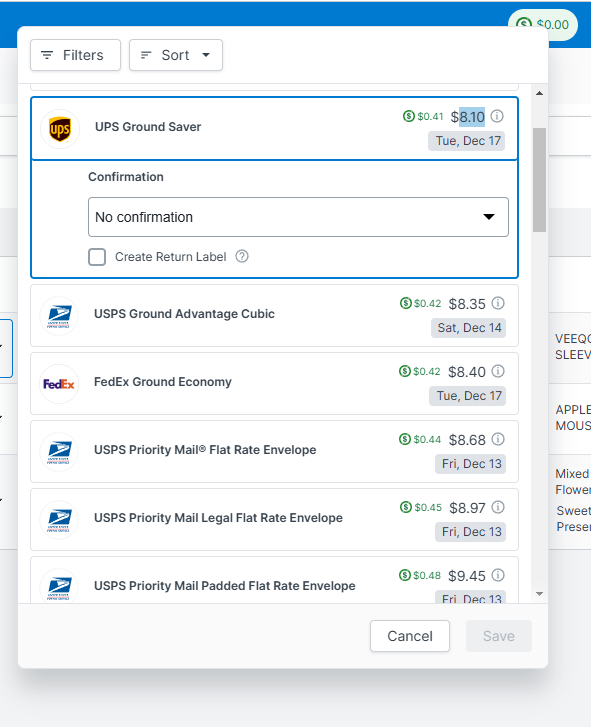This screenshot has width=591, height=727.
Task: Show info for the $8.97 rate
Action: pos(498,507)
